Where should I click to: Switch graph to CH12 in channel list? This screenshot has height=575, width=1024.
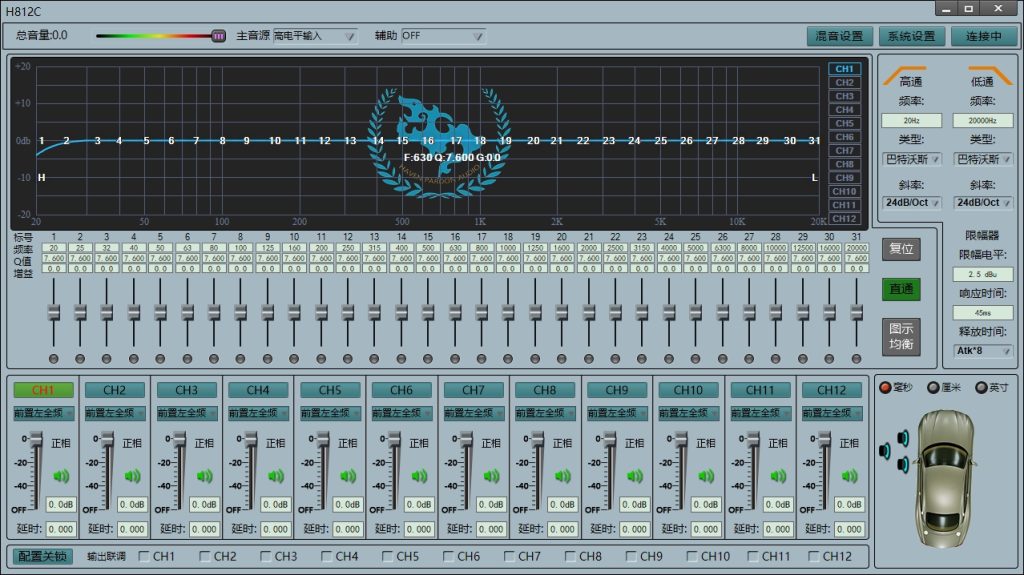click(844, 218)
